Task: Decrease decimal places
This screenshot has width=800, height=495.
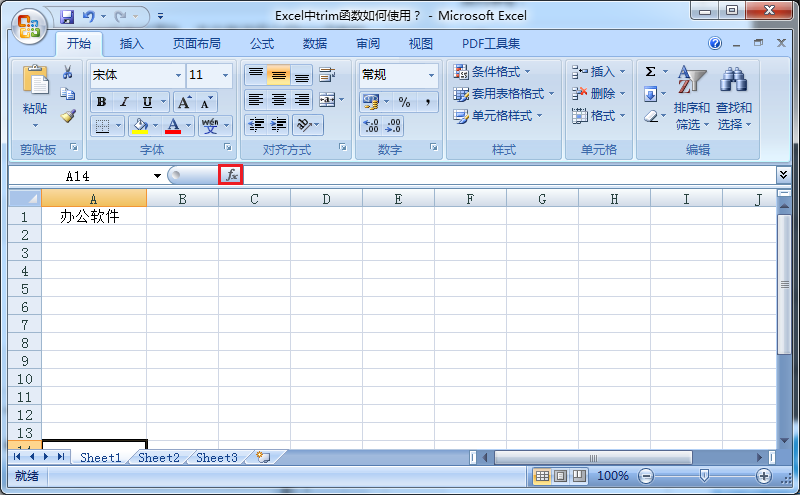Action: coord(393,126)
